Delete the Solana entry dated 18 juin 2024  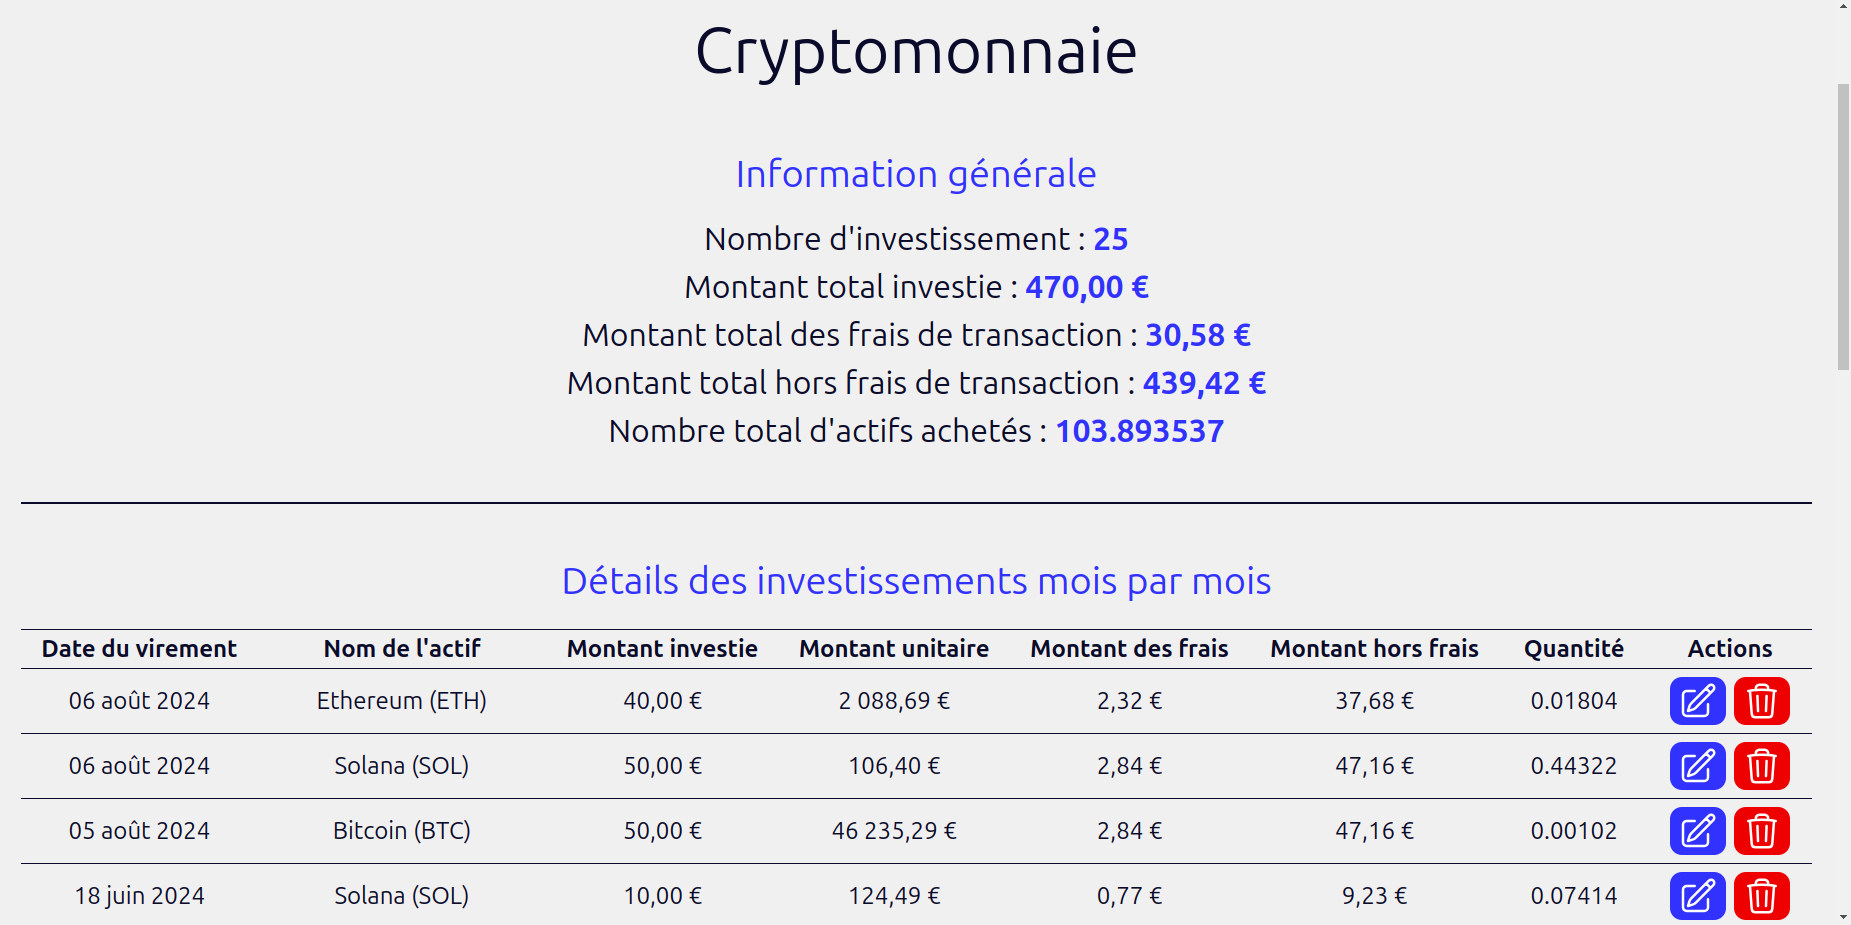[x=1762, y=897]
